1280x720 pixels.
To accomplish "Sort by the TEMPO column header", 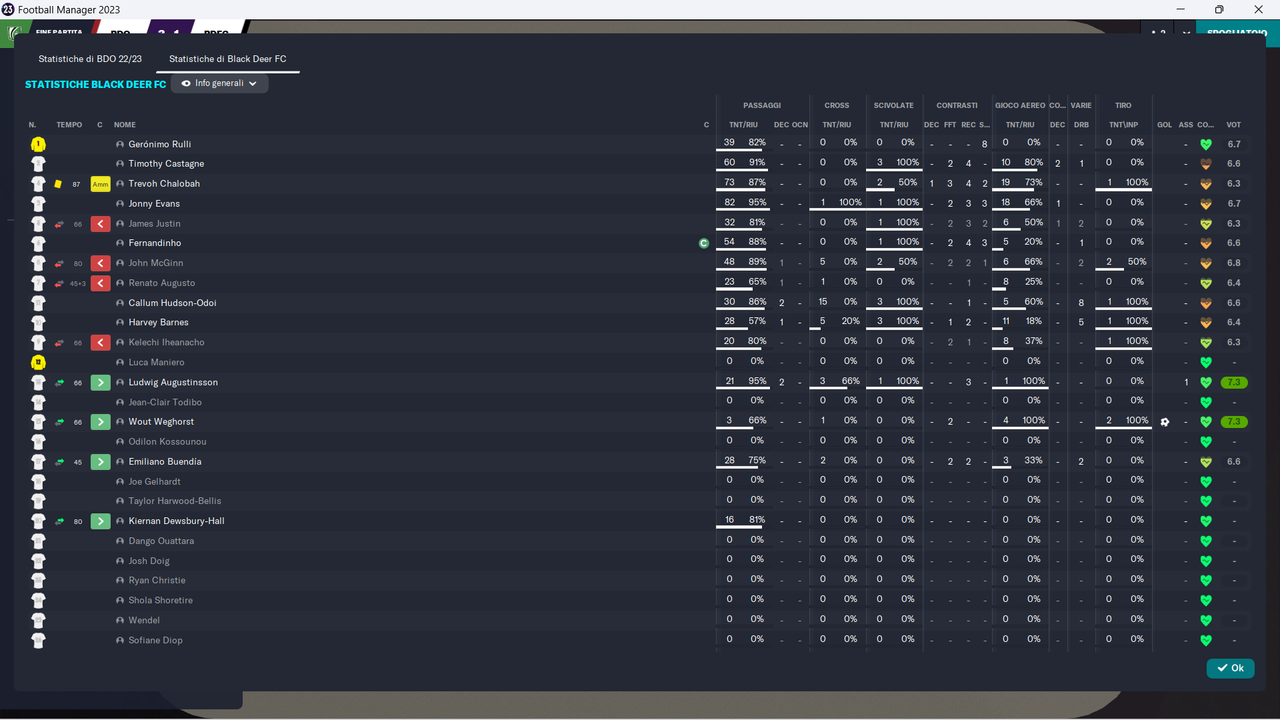I will coord(69,125).
